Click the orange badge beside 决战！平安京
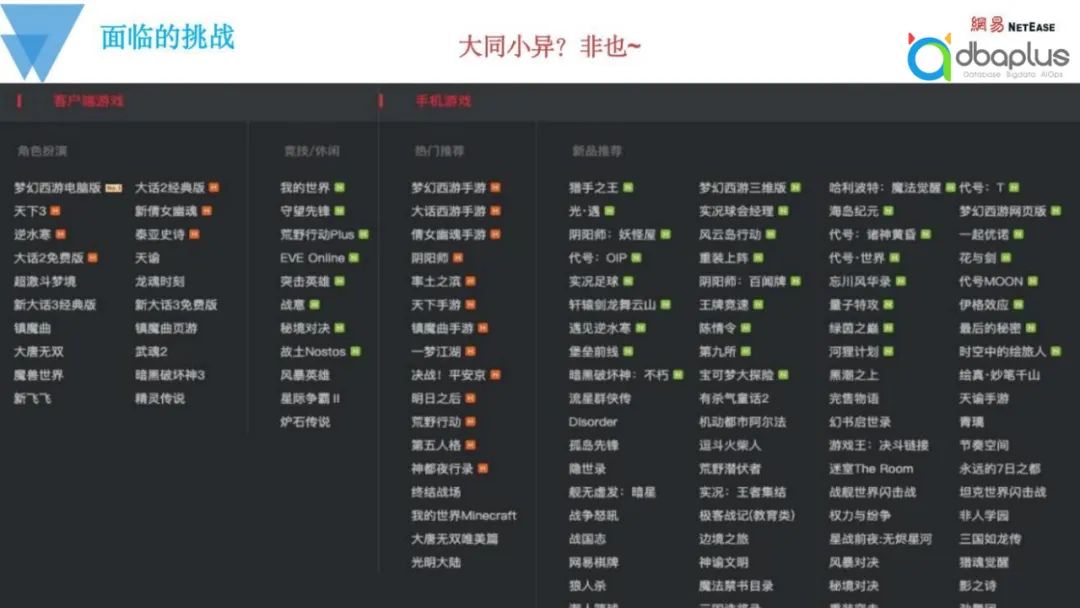1080x608 pixels. pos(495,375)
